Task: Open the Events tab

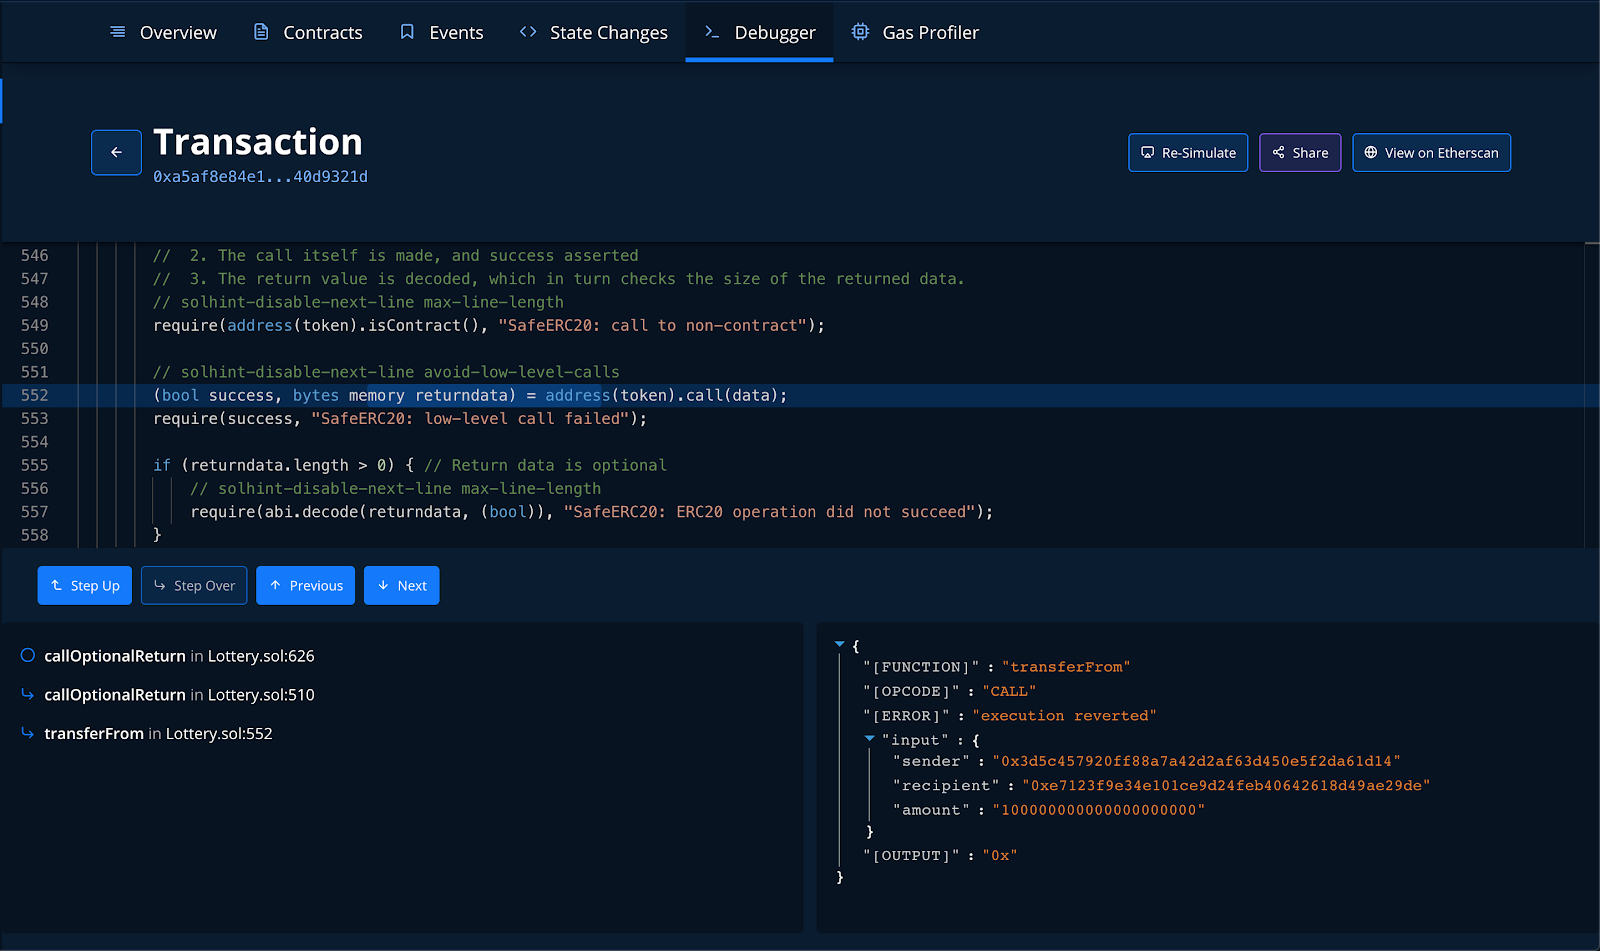Action: coord(441,33)
